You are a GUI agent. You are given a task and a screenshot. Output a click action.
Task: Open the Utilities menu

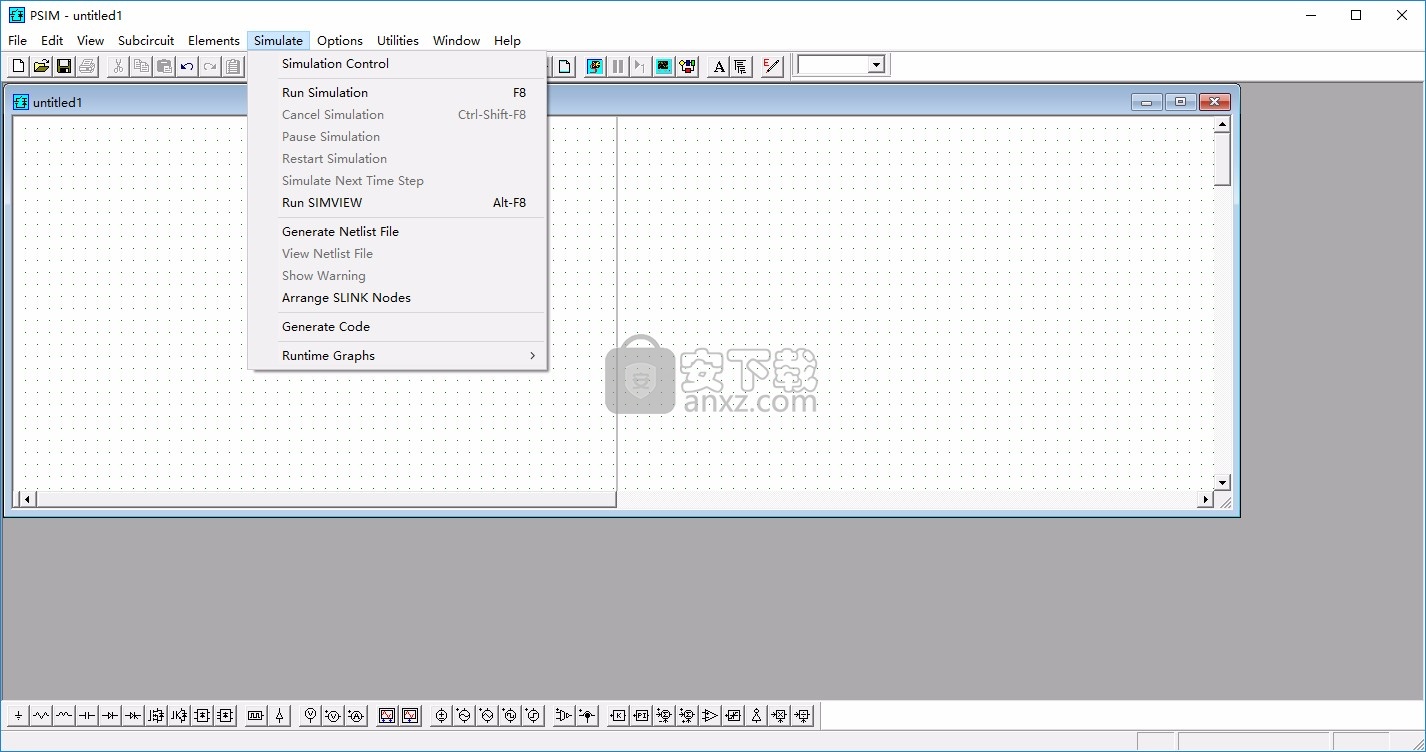(398, 40)
